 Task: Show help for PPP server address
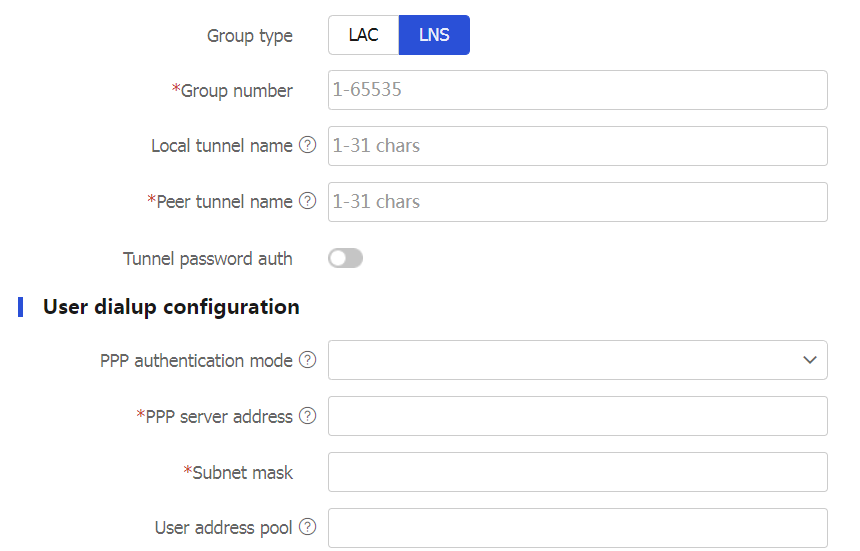tap(308, 416)
